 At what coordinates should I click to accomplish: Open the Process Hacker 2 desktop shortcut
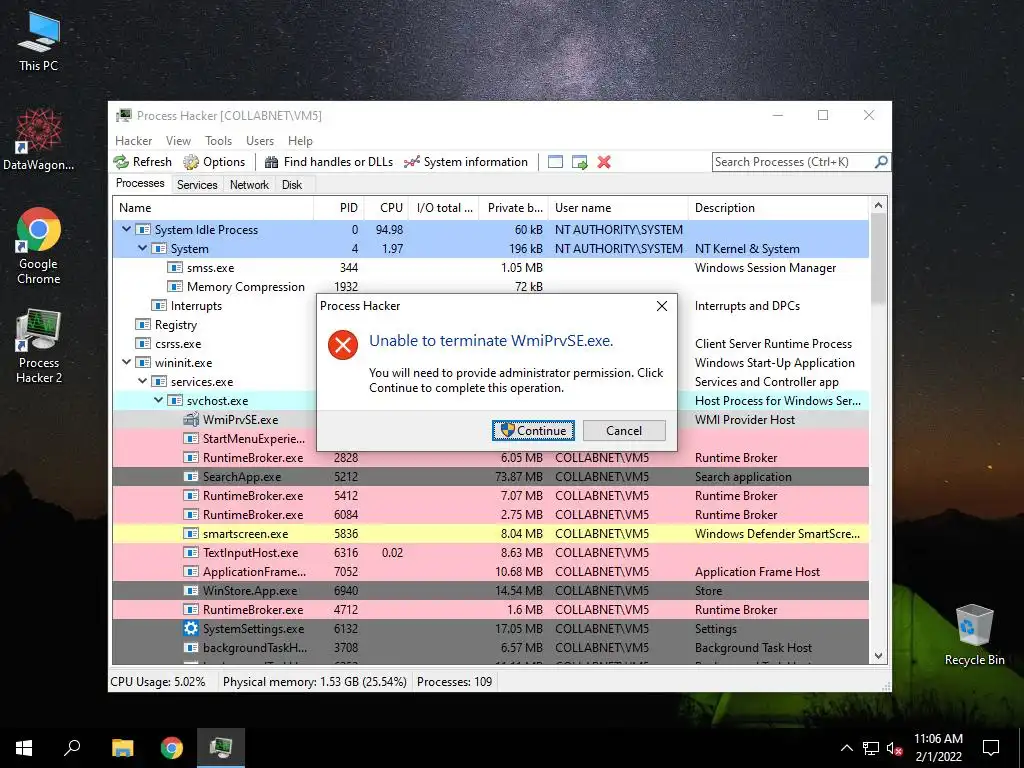39,346
